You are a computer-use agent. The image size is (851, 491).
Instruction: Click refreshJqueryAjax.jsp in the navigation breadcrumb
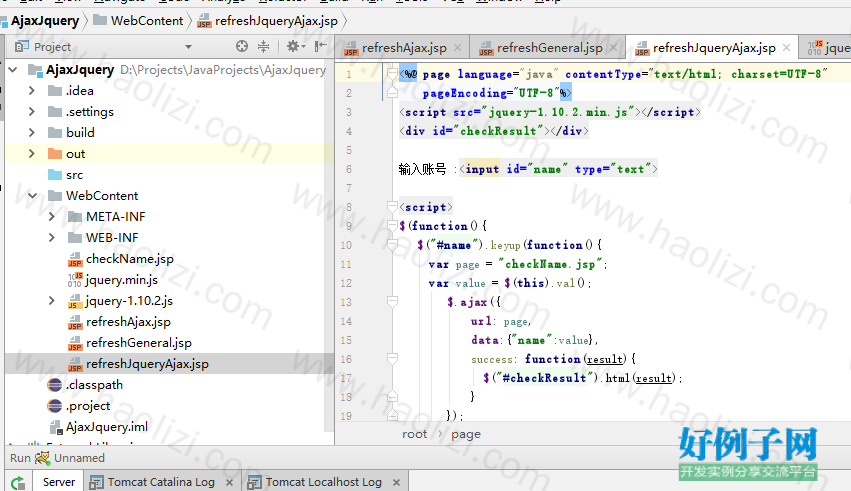(x=276, y=21)
